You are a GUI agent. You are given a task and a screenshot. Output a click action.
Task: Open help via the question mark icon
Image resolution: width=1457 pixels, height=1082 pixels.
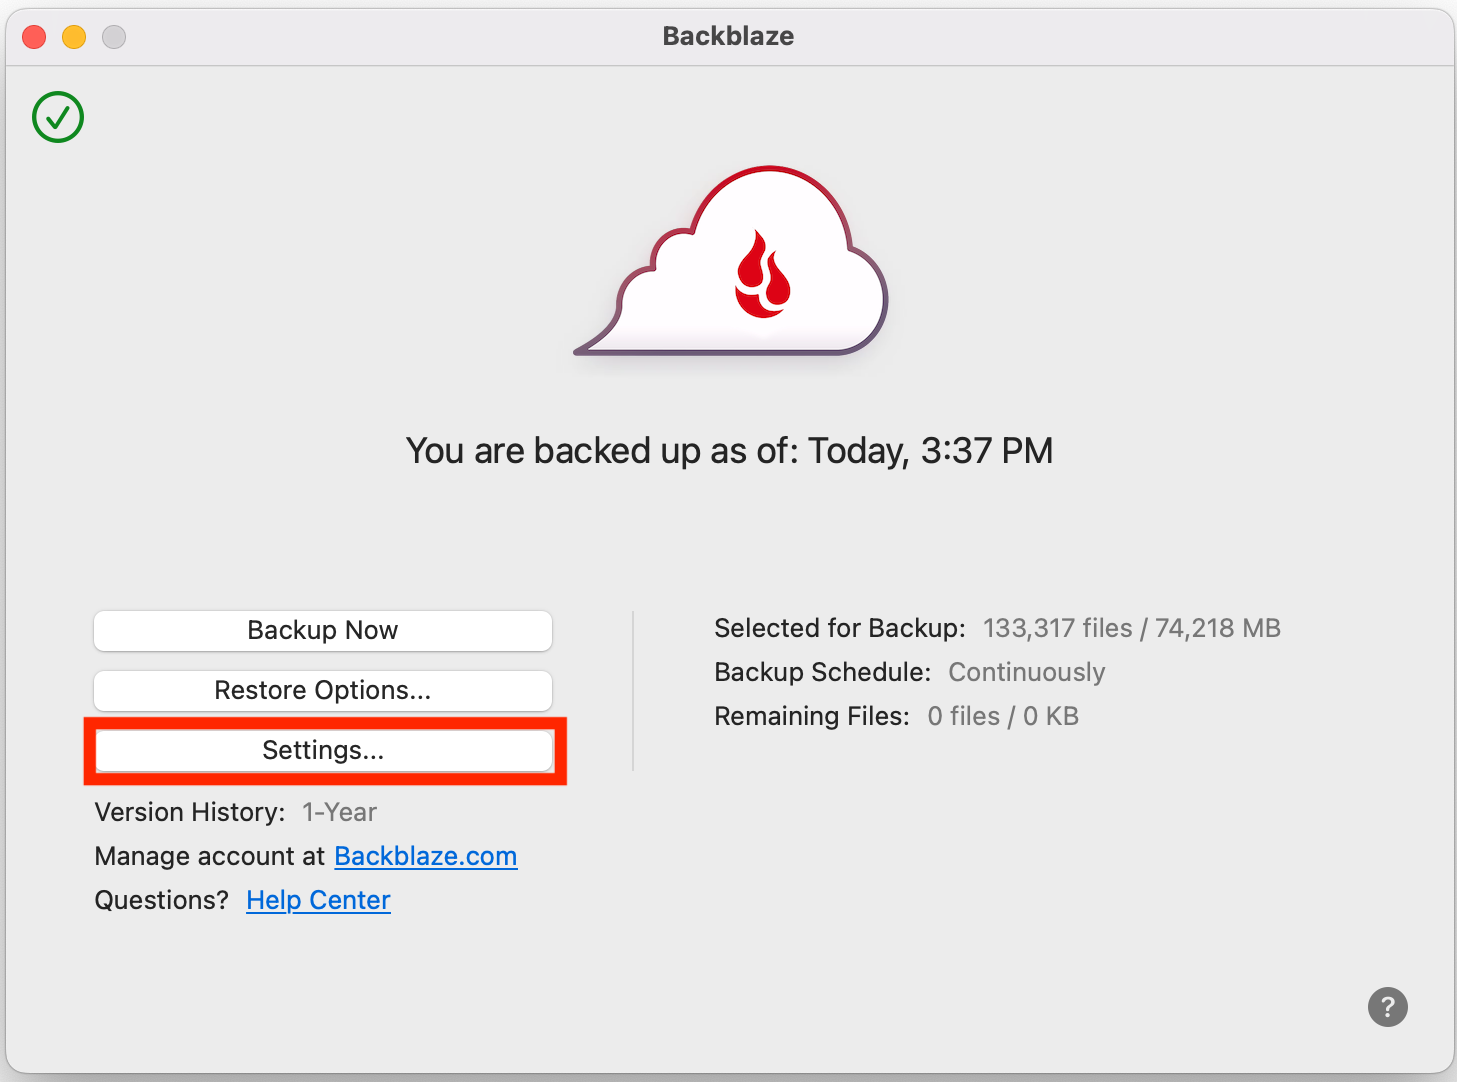(x=1387, y=1007)
